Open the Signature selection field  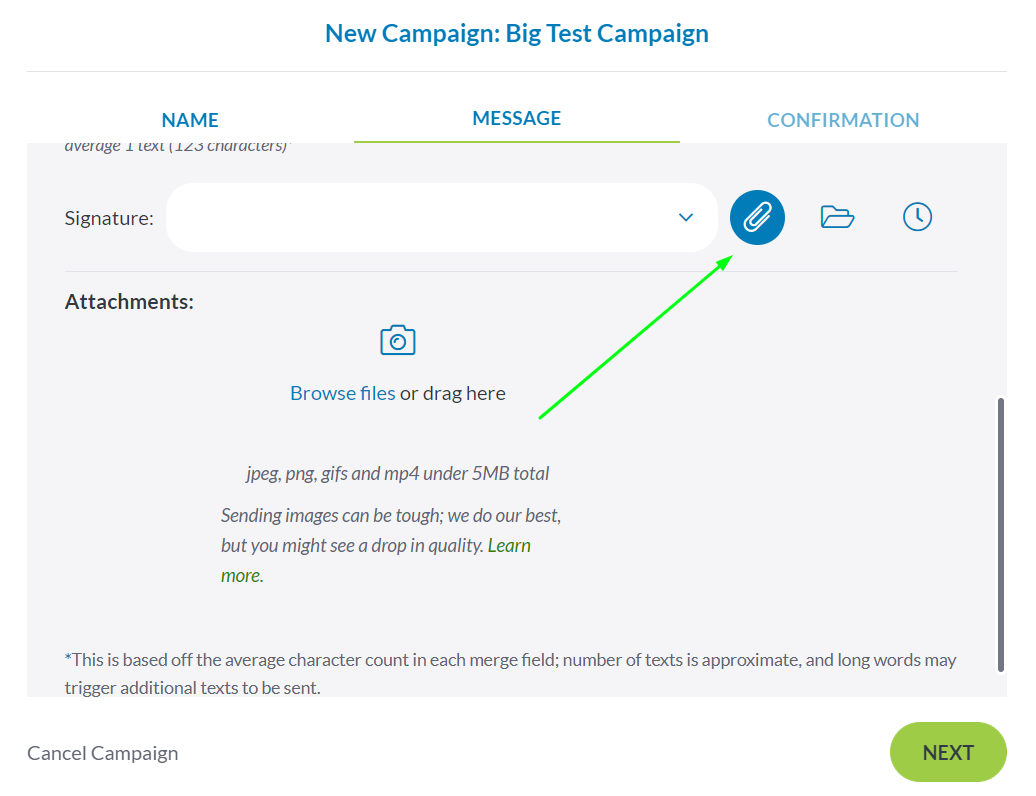coord(420,218)
